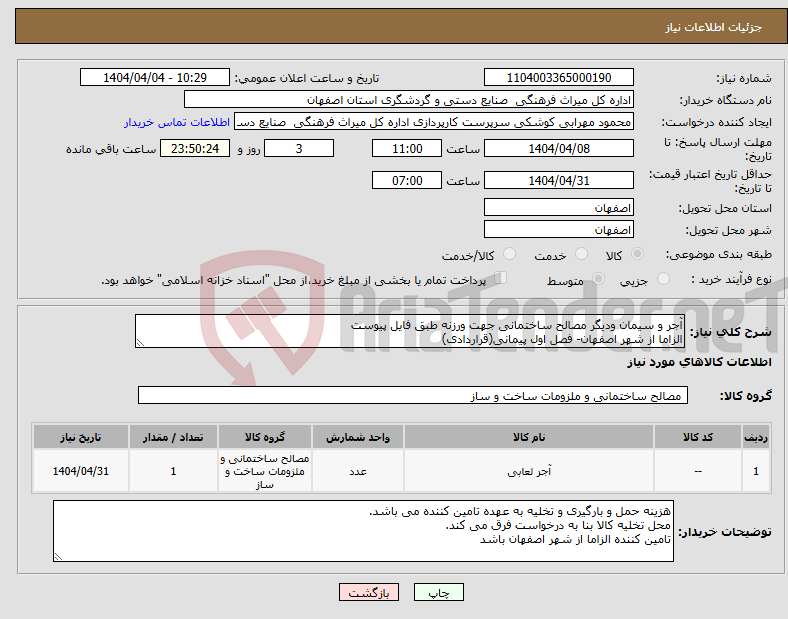
Task: Click the deadline time field 11:00
Action: click(407, 148)
